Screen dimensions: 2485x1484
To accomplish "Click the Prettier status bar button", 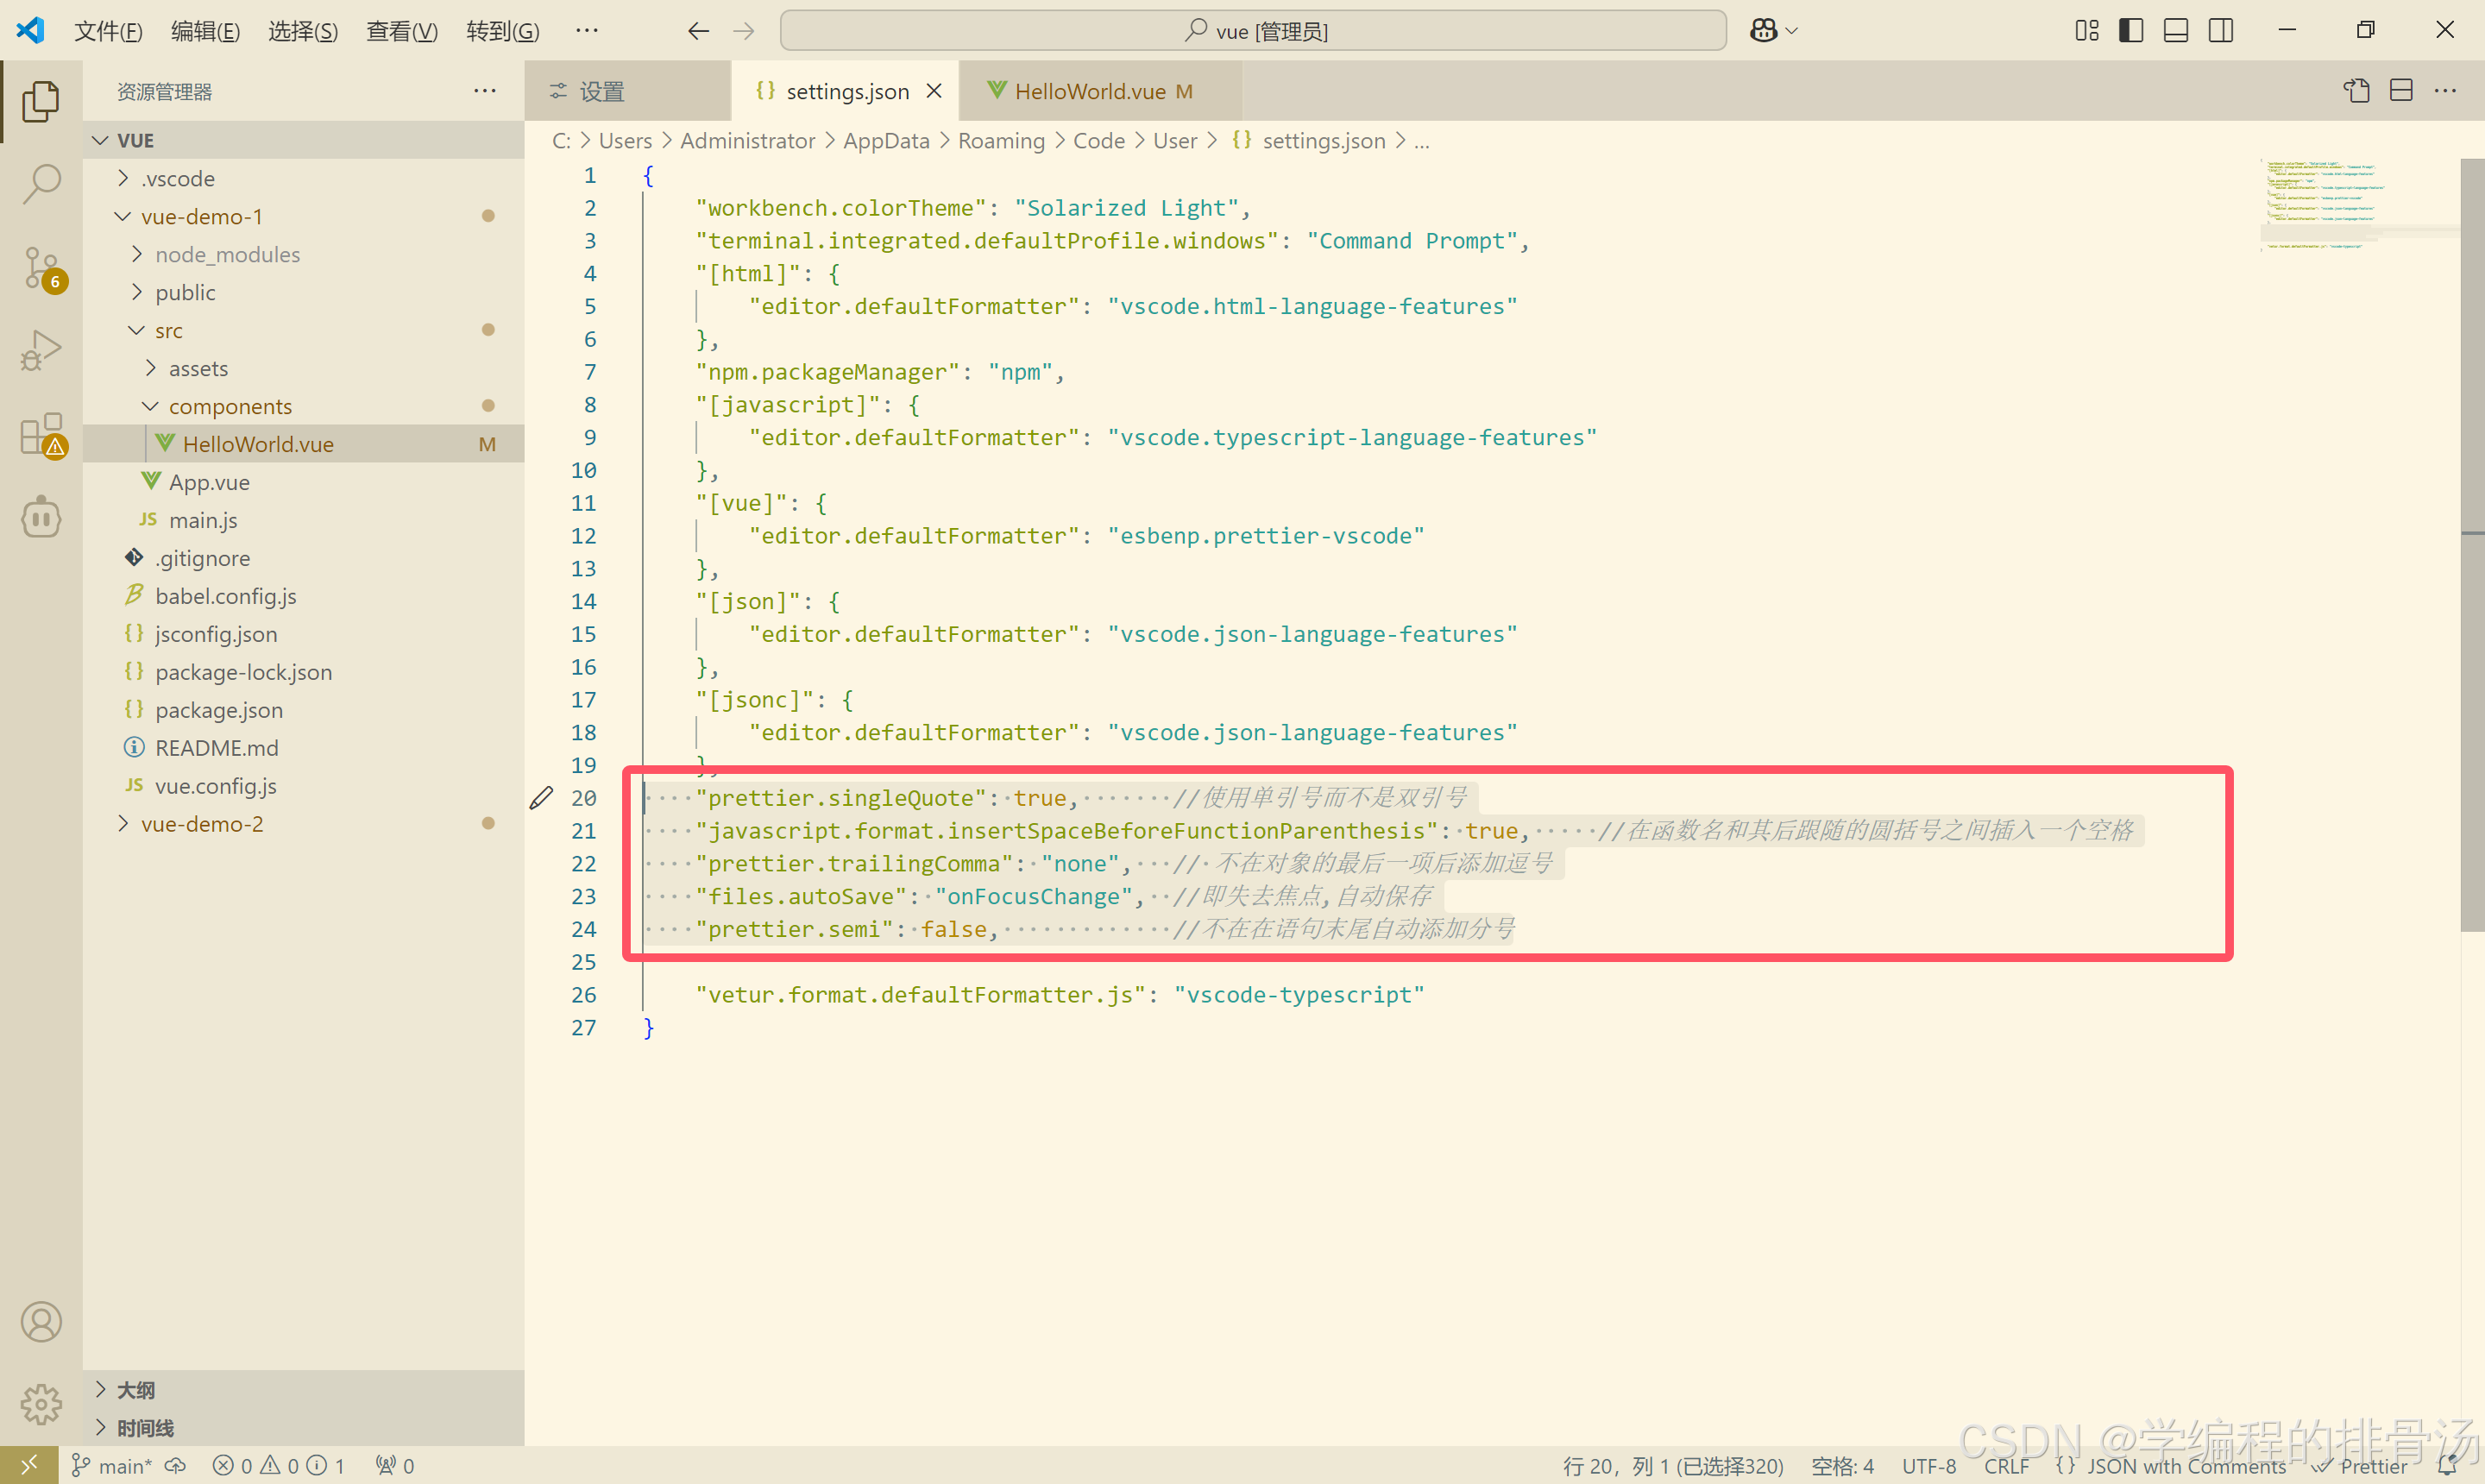I will pyautogui.click(x=2362, y=1466).
